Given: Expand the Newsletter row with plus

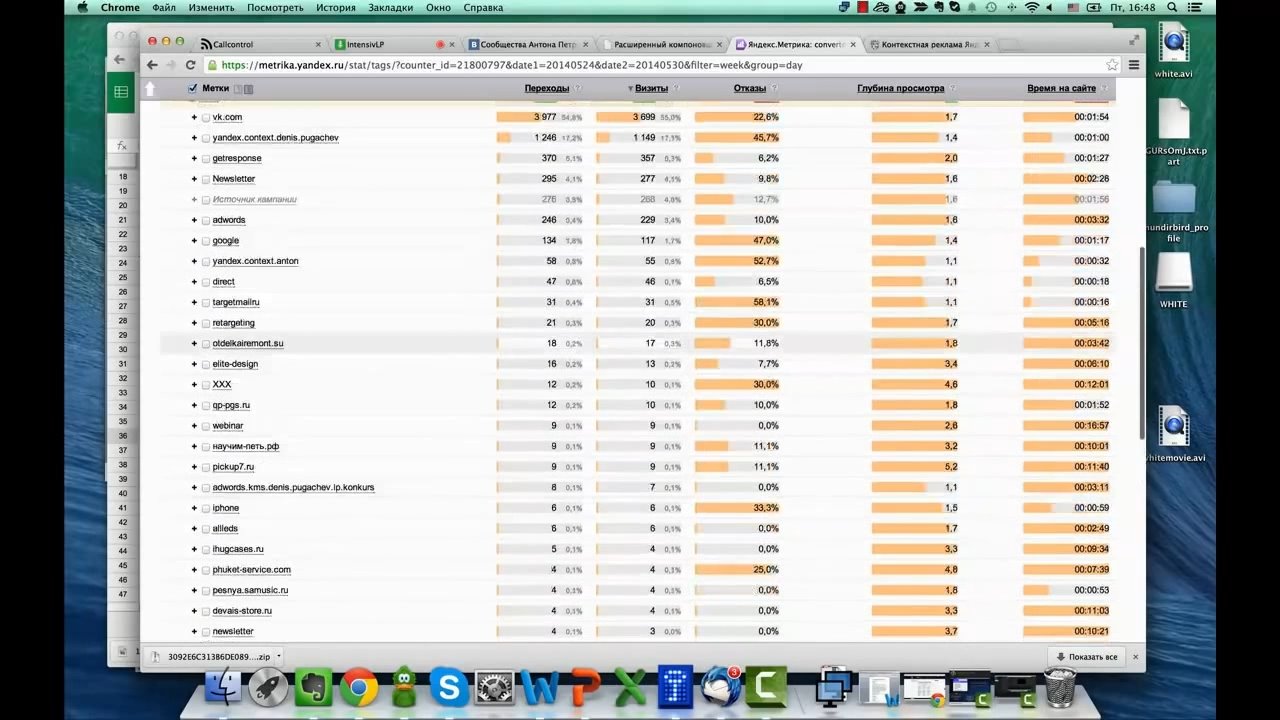Looking at the screenshot, I should 194,179.
